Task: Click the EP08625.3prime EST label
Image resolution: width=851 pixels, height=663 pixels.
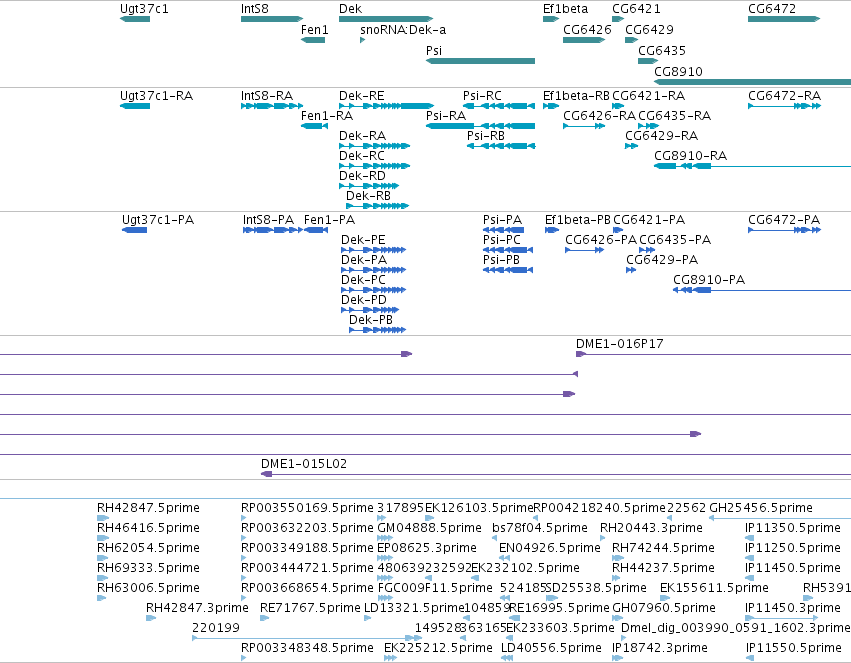Action: coord(427,548)
